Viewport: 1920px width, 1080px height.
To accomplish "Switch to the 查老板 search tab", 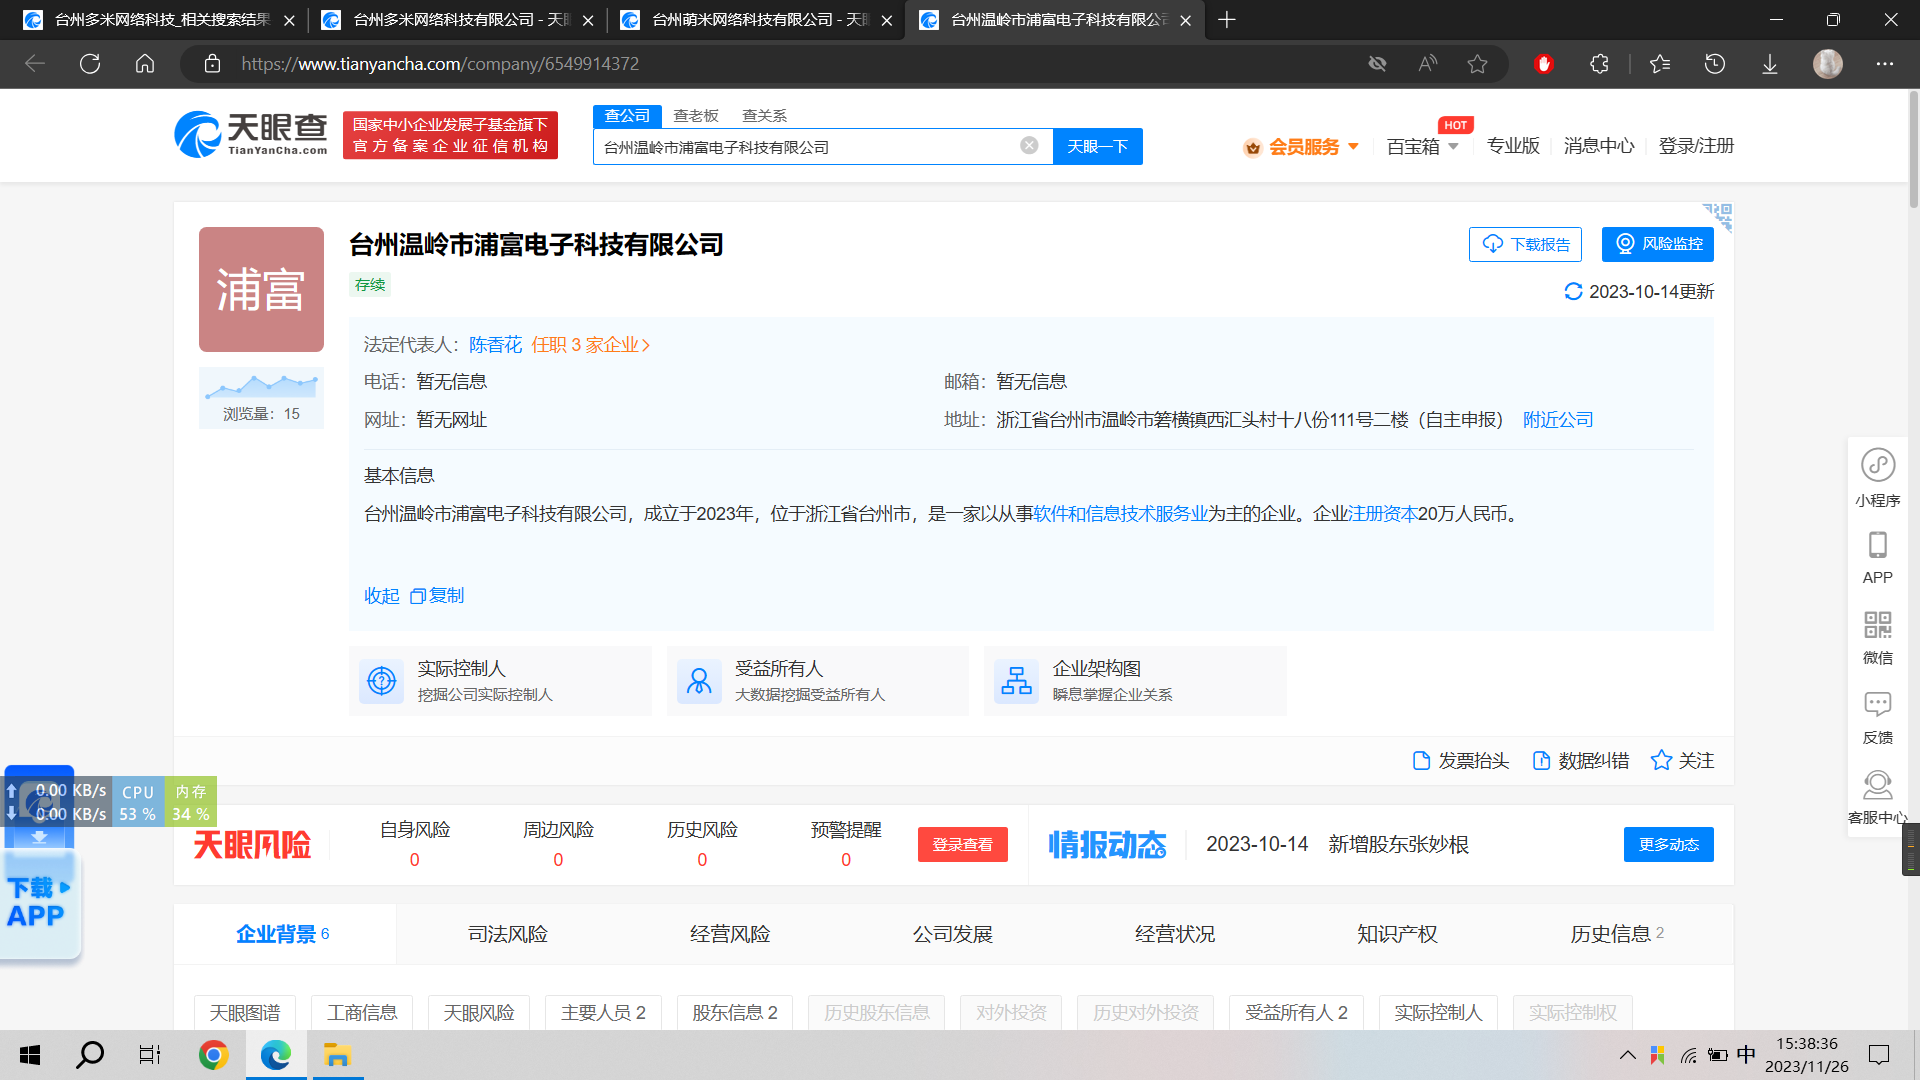I will point(696,116).
